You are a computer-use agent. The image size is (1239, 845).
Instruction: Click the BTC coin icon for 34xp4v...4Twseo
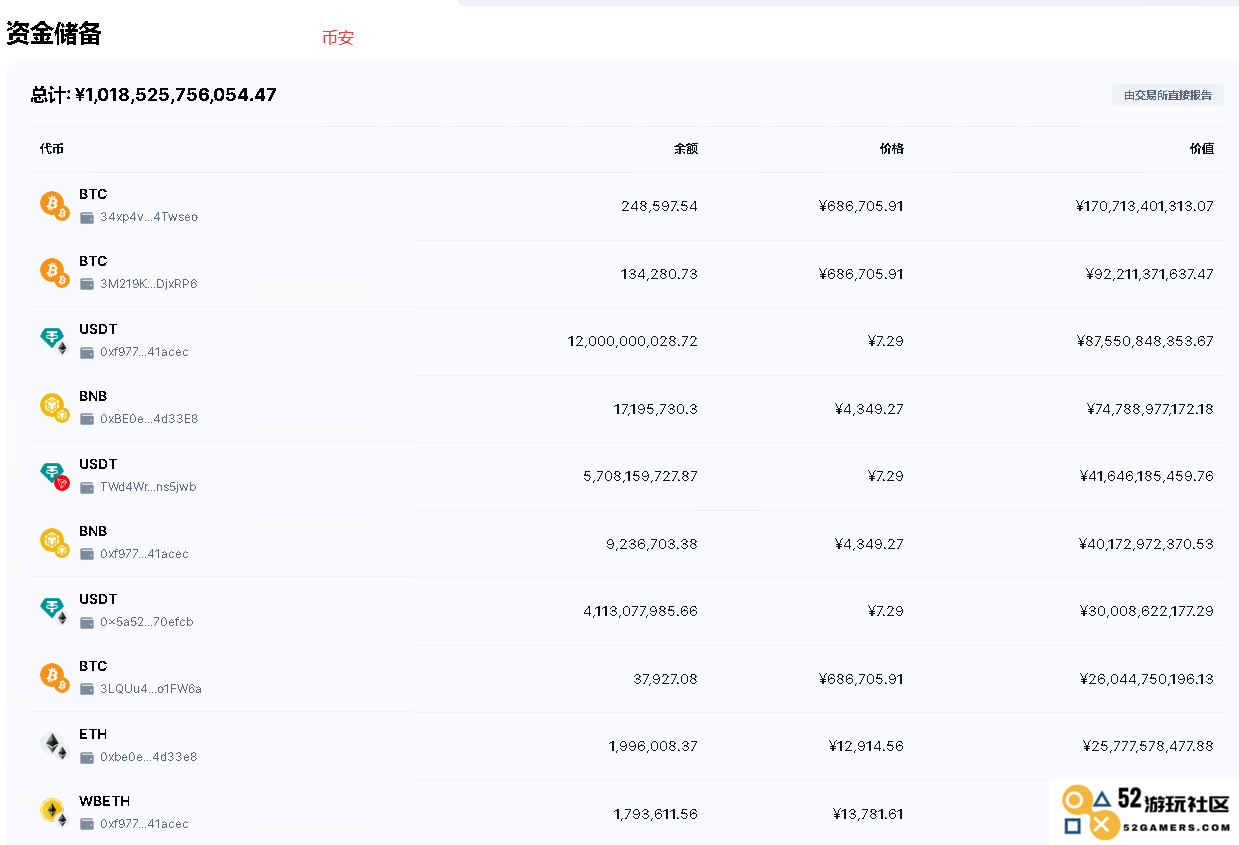(x=54, y=206)
